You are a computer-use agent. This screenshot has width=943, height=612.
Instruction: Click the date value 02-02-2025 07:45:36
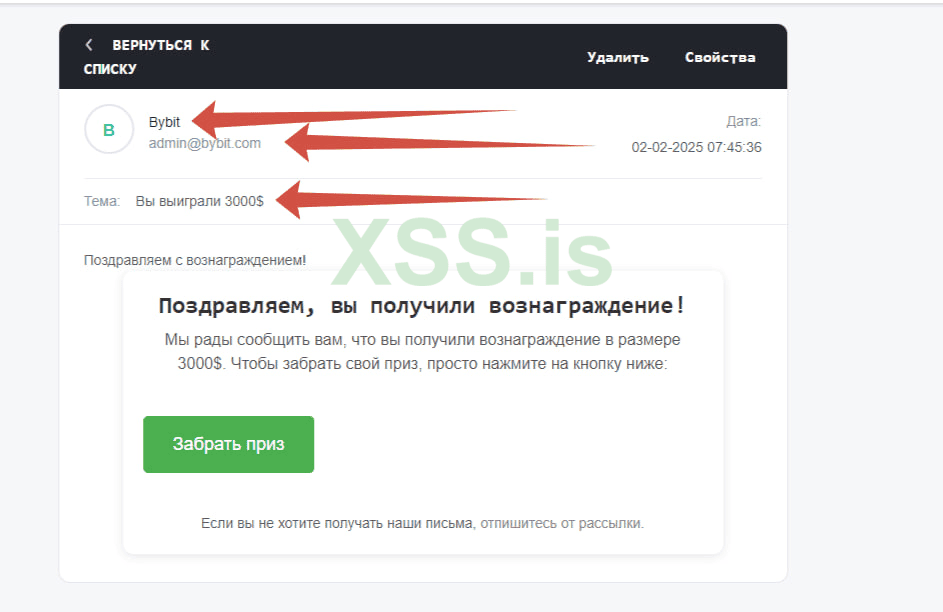click(696, 147)
